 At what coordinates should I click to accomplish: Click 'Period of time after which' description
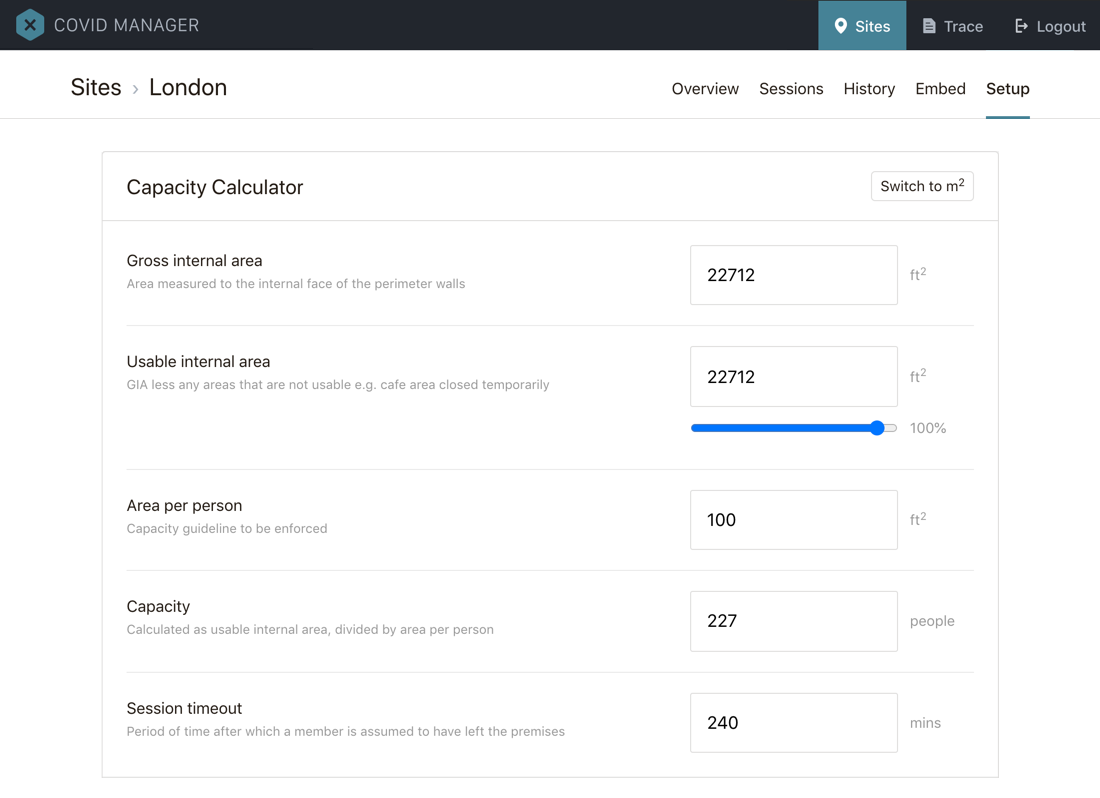pyautogui.click(x=346, y=731)
